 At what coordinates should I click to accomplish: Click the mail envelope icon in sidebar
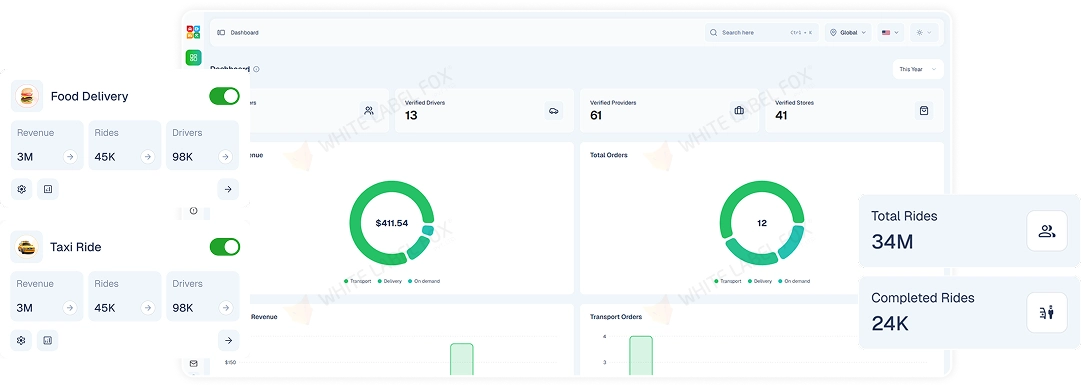[x=194, y=363]
